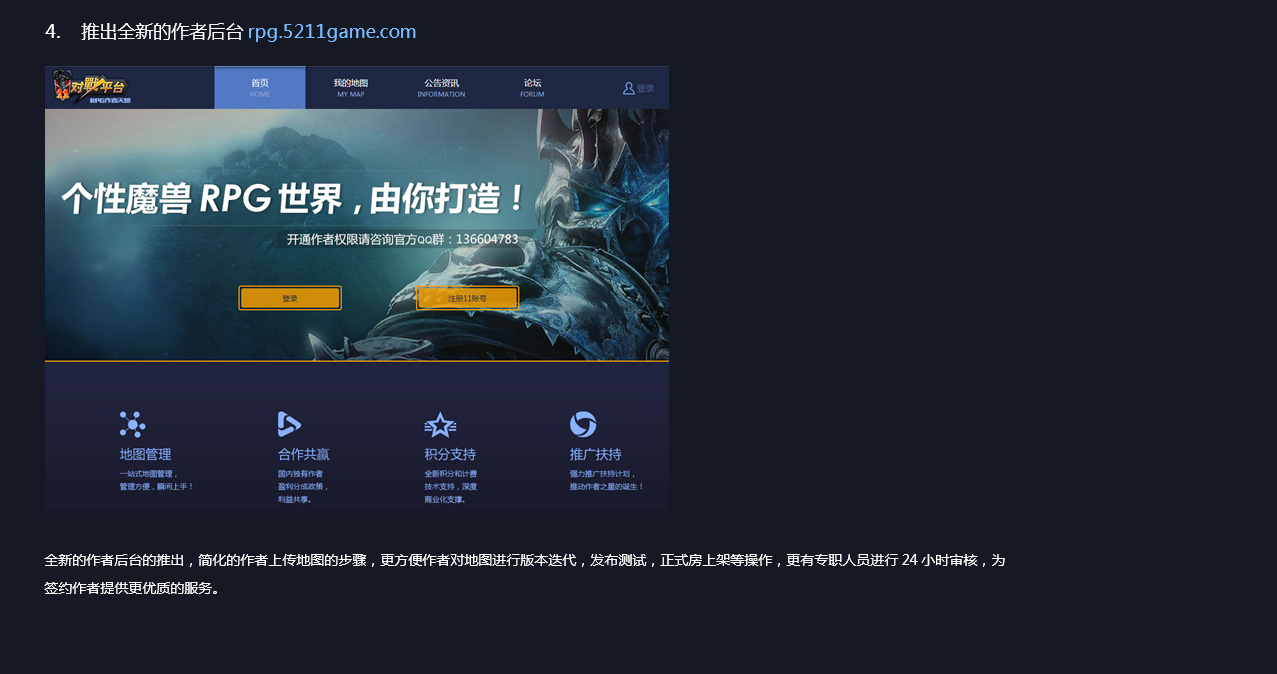This screenshot has height=674, width=1277.
Task: Open the 我的地图 MY MAP tab
Action: coord(351,88)
